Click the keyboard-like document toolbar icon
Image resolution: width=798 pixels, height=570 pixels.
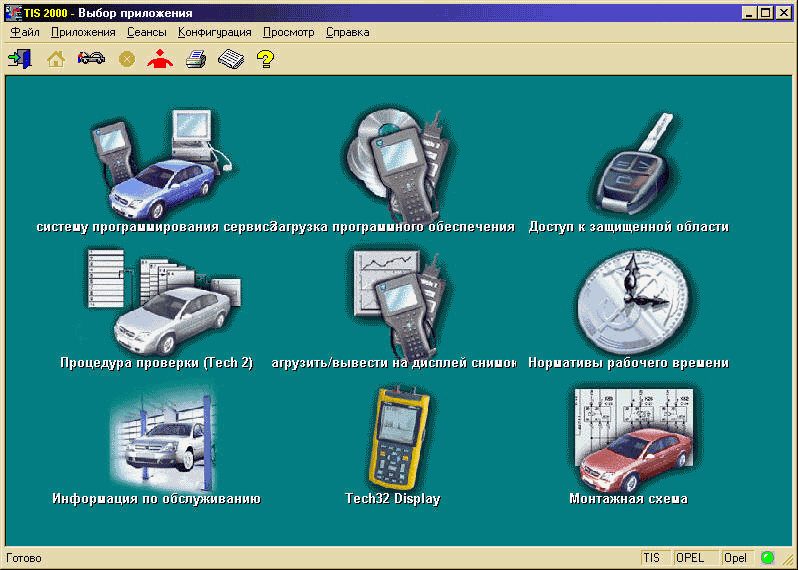tap(231, 60)
